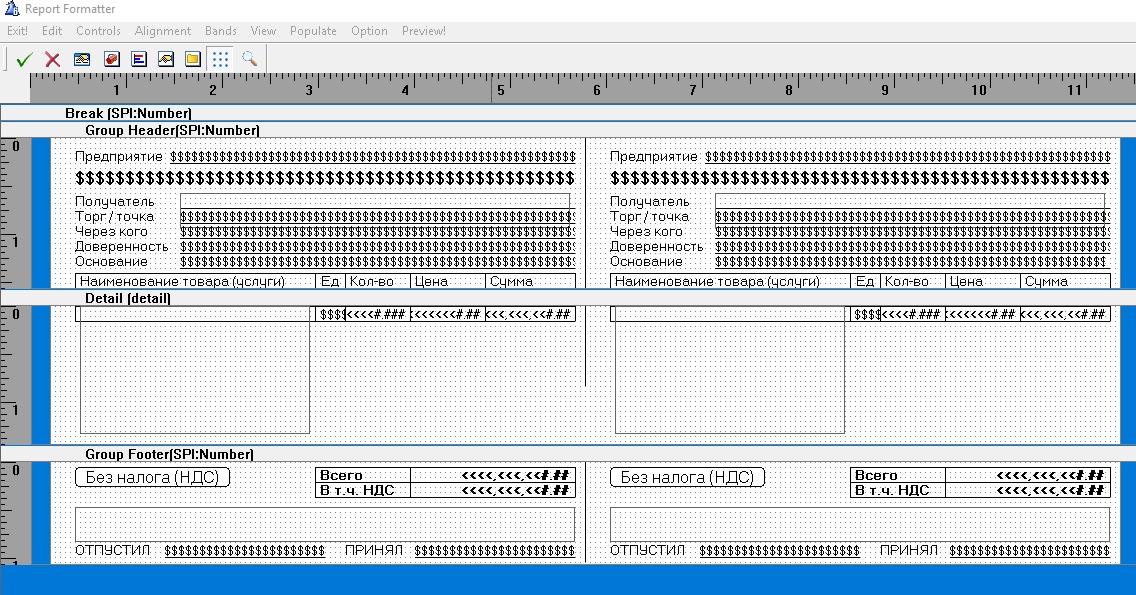The width and height of the screenshot is (1136, 595).
Task: Open the Edit menu
Action: (x=52, y=31)
